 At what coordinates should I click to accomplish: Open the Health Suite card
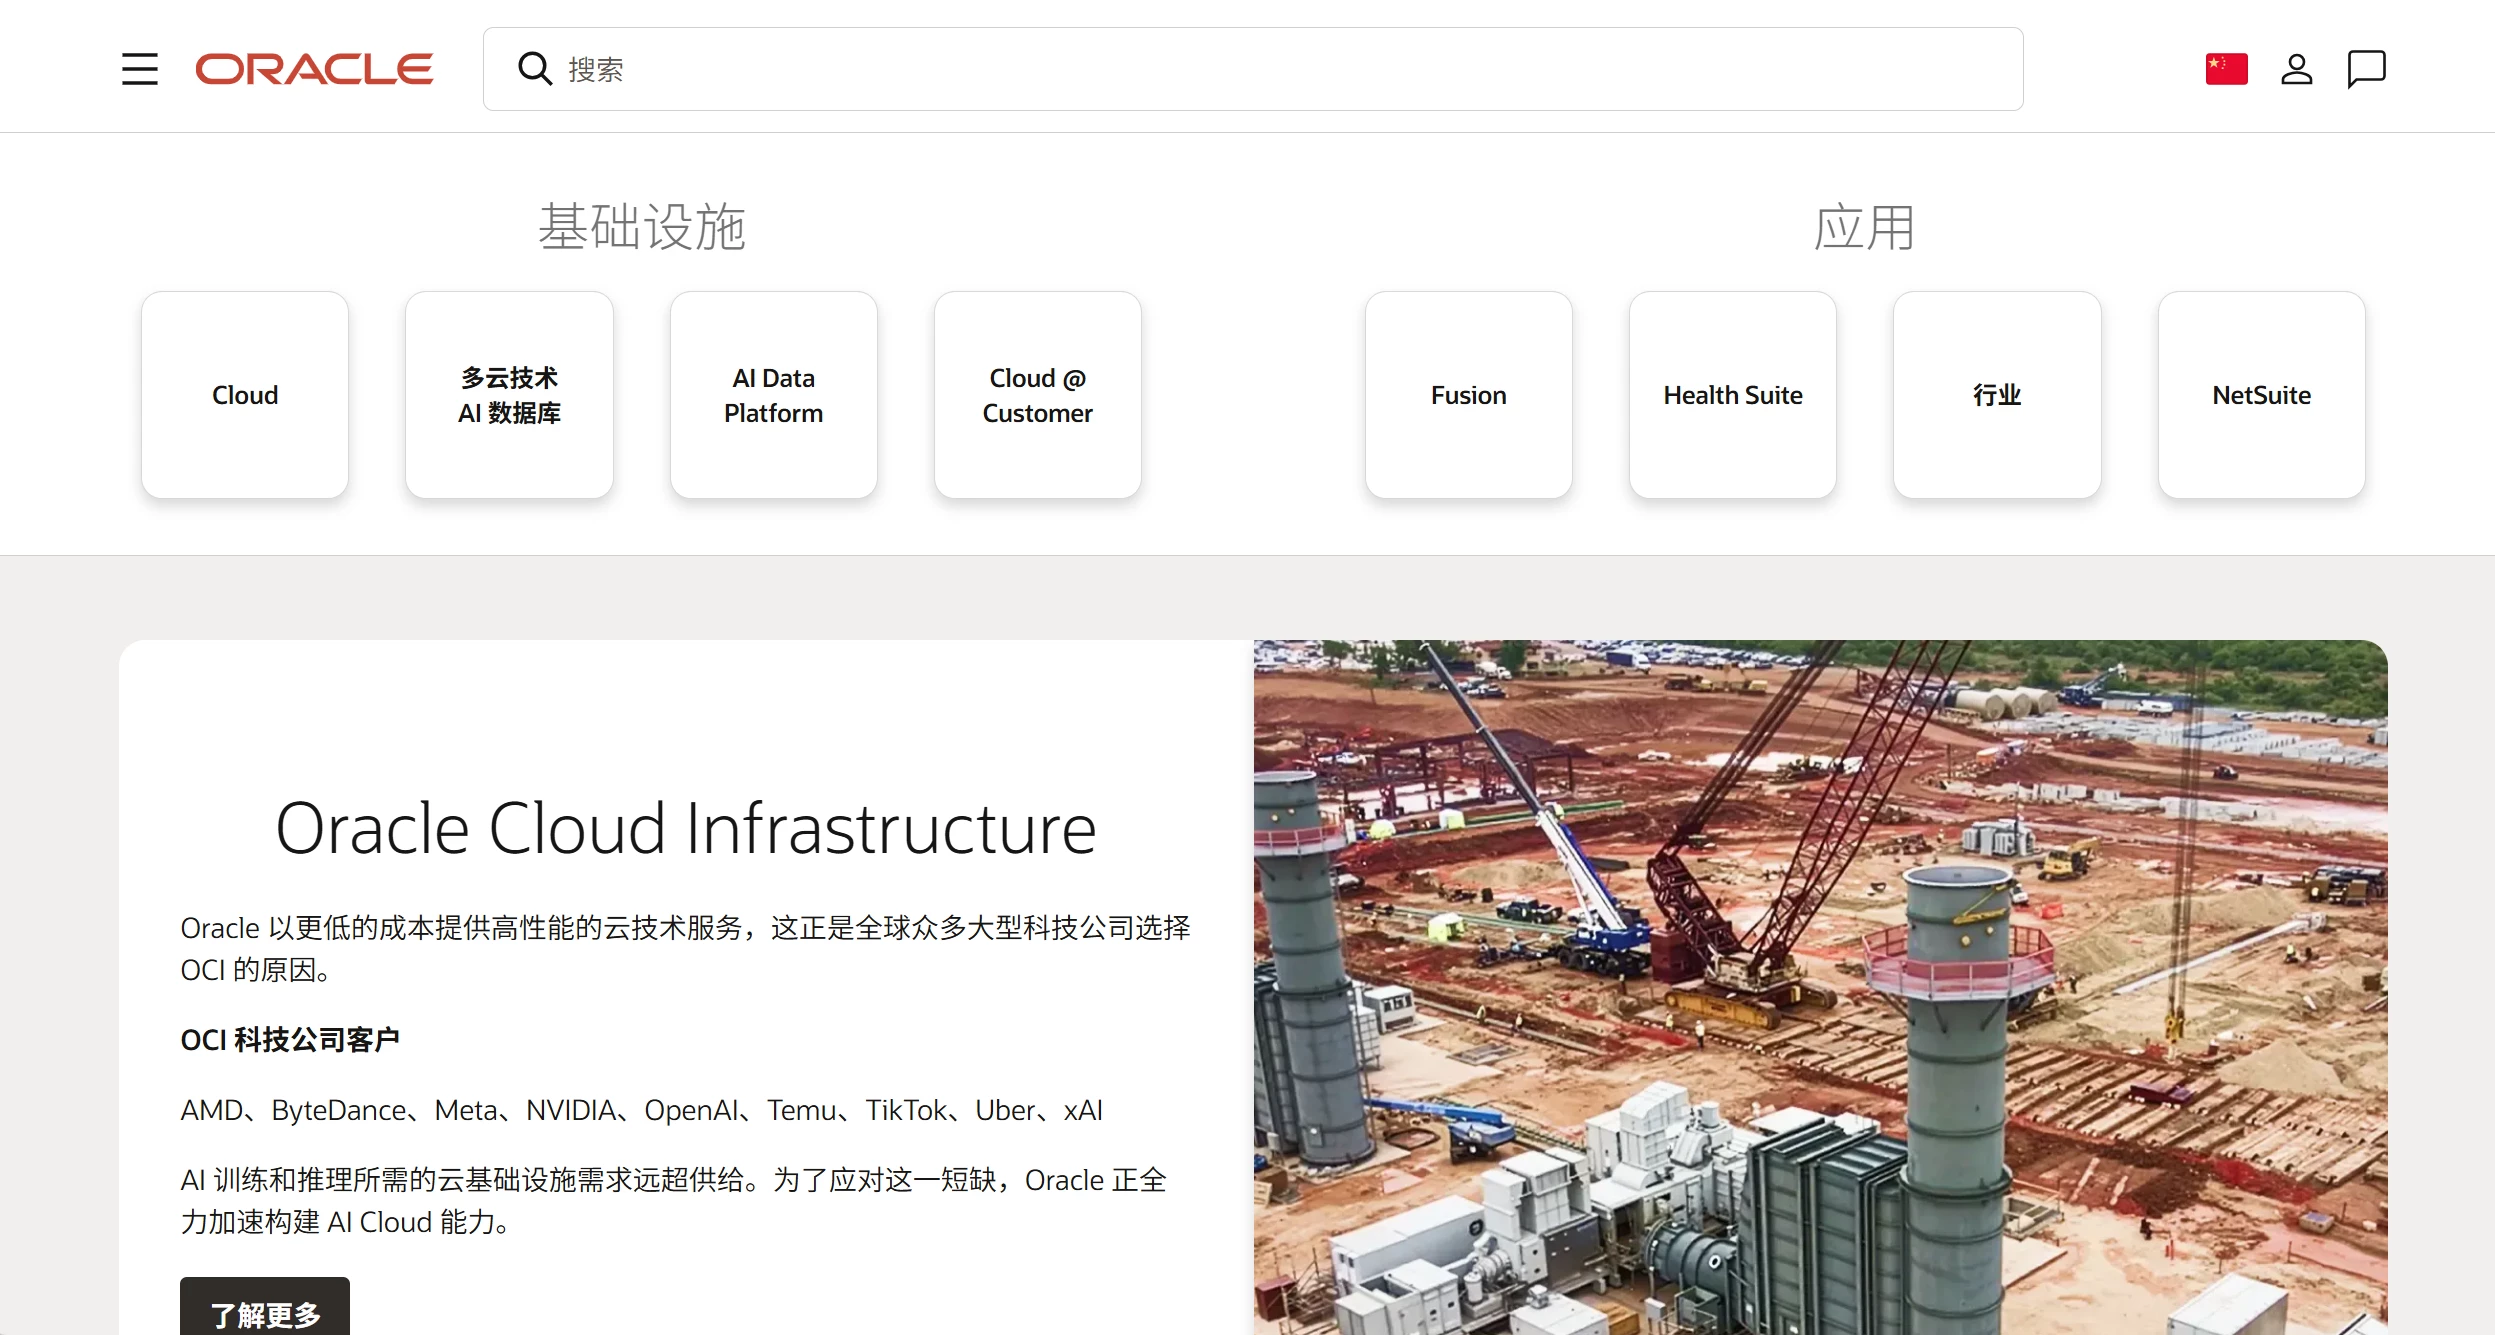(1733, 395)
